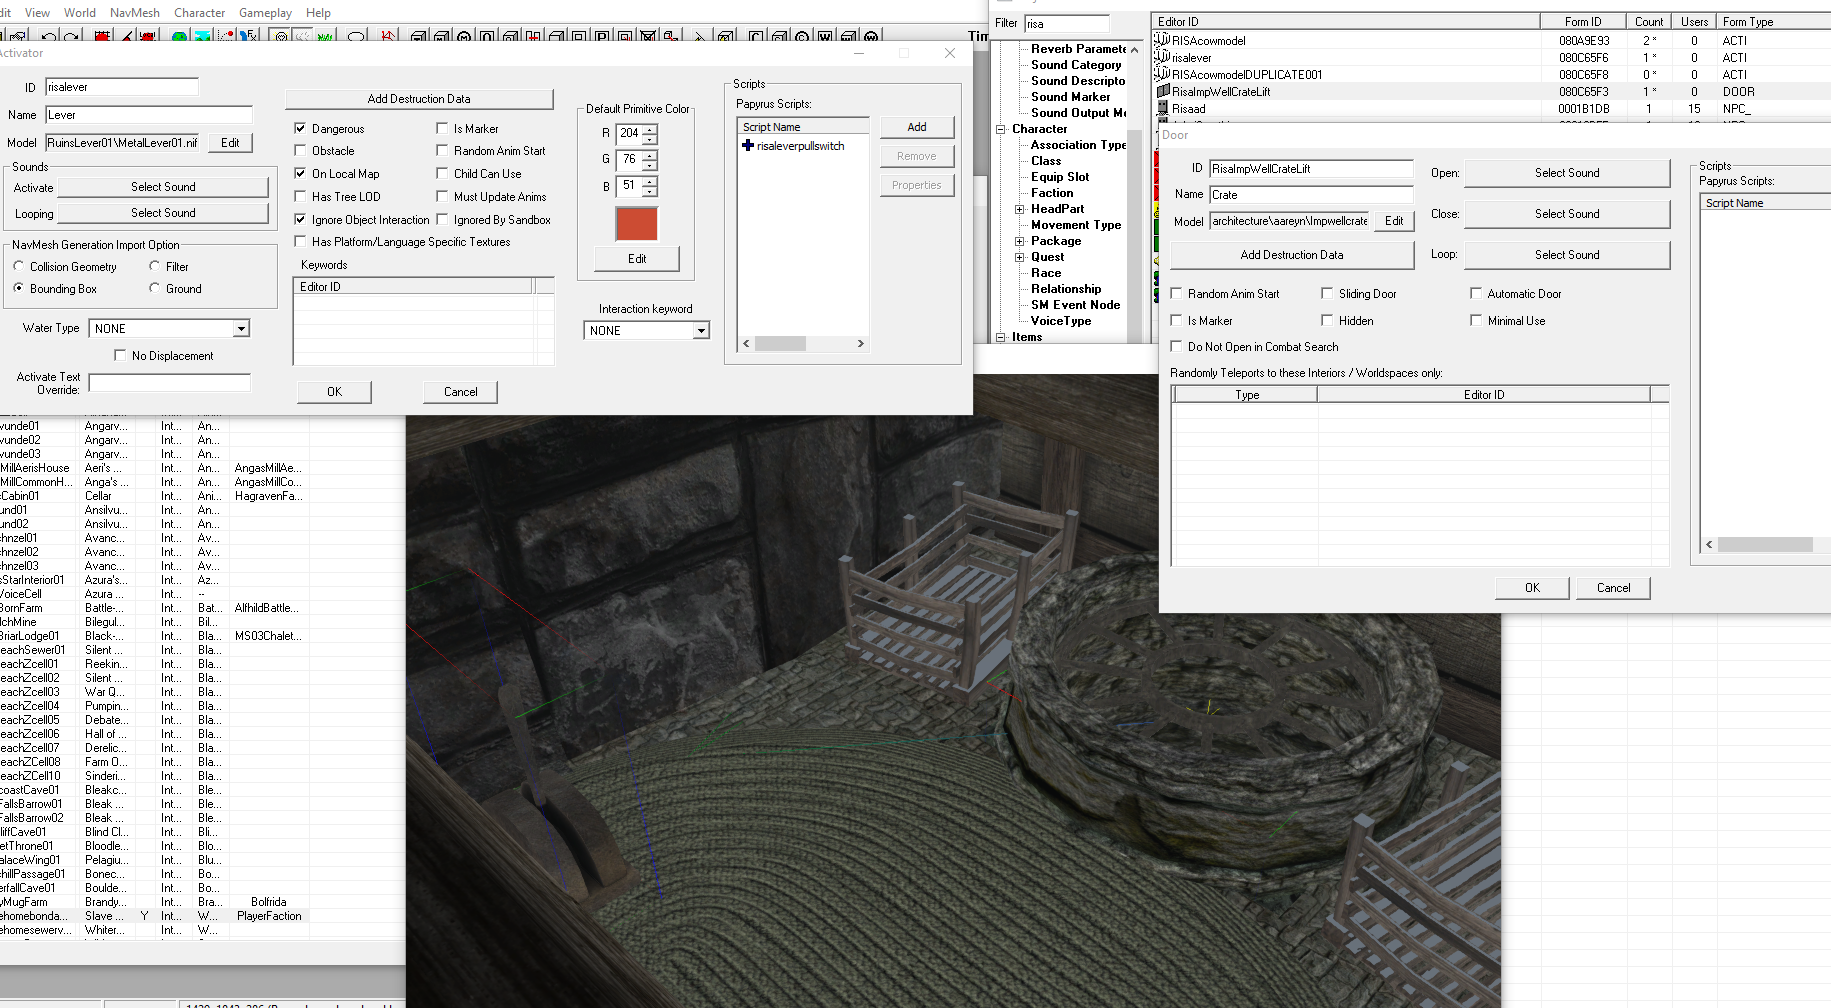Click the Open Select Sound button
Screen dimensions: 1831x1008
pos(1567,173)
